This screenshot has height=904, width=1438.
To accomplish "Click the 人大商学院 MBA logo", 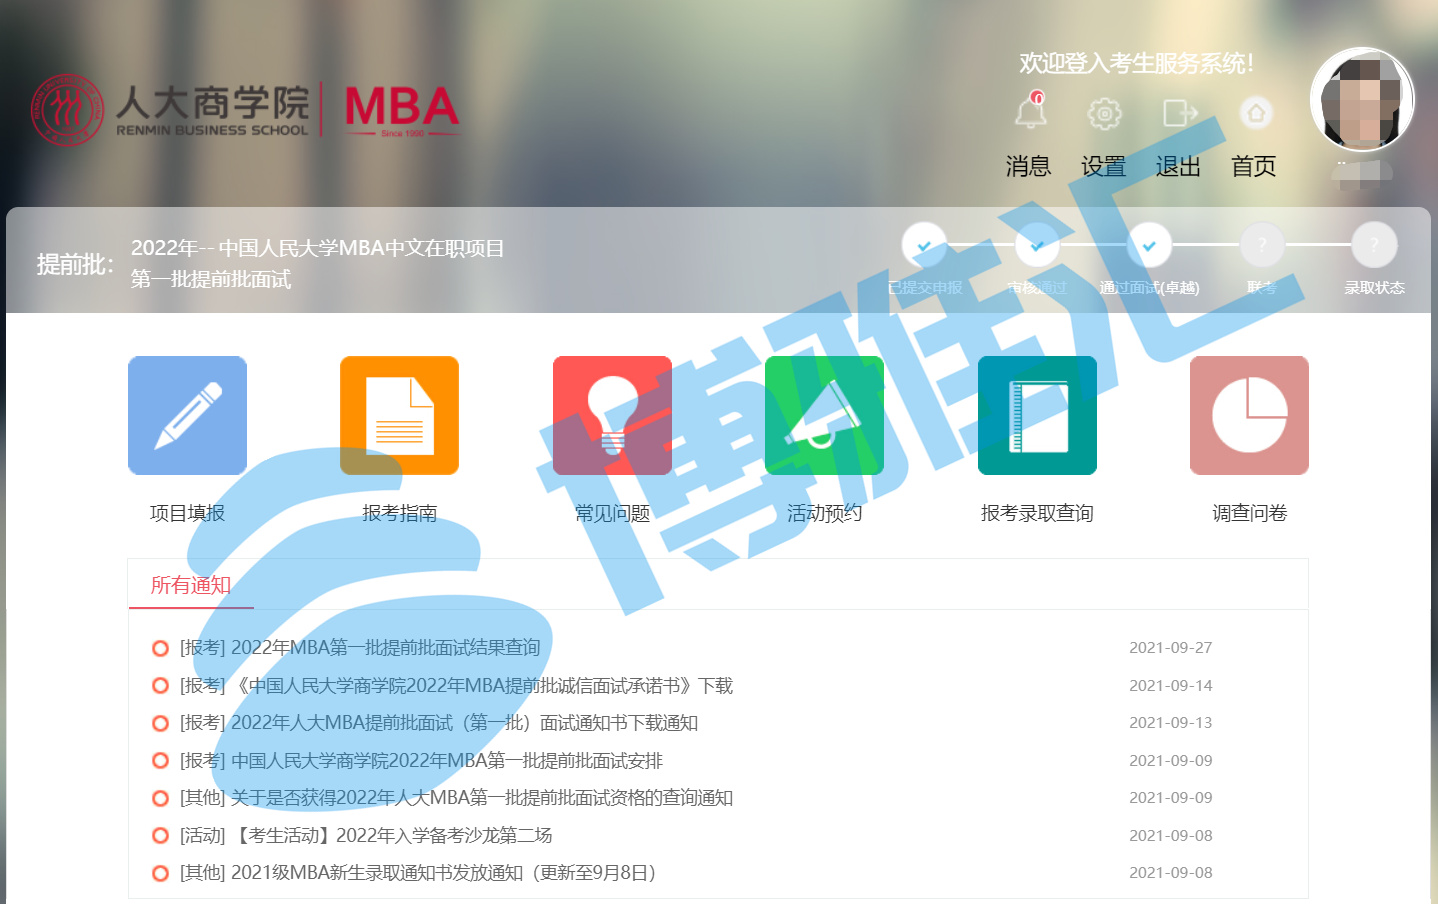I will 245,109.
